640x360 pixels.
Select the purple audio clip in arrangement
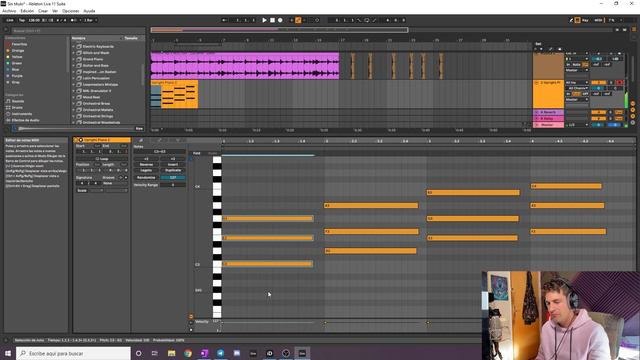pos(245,65)
